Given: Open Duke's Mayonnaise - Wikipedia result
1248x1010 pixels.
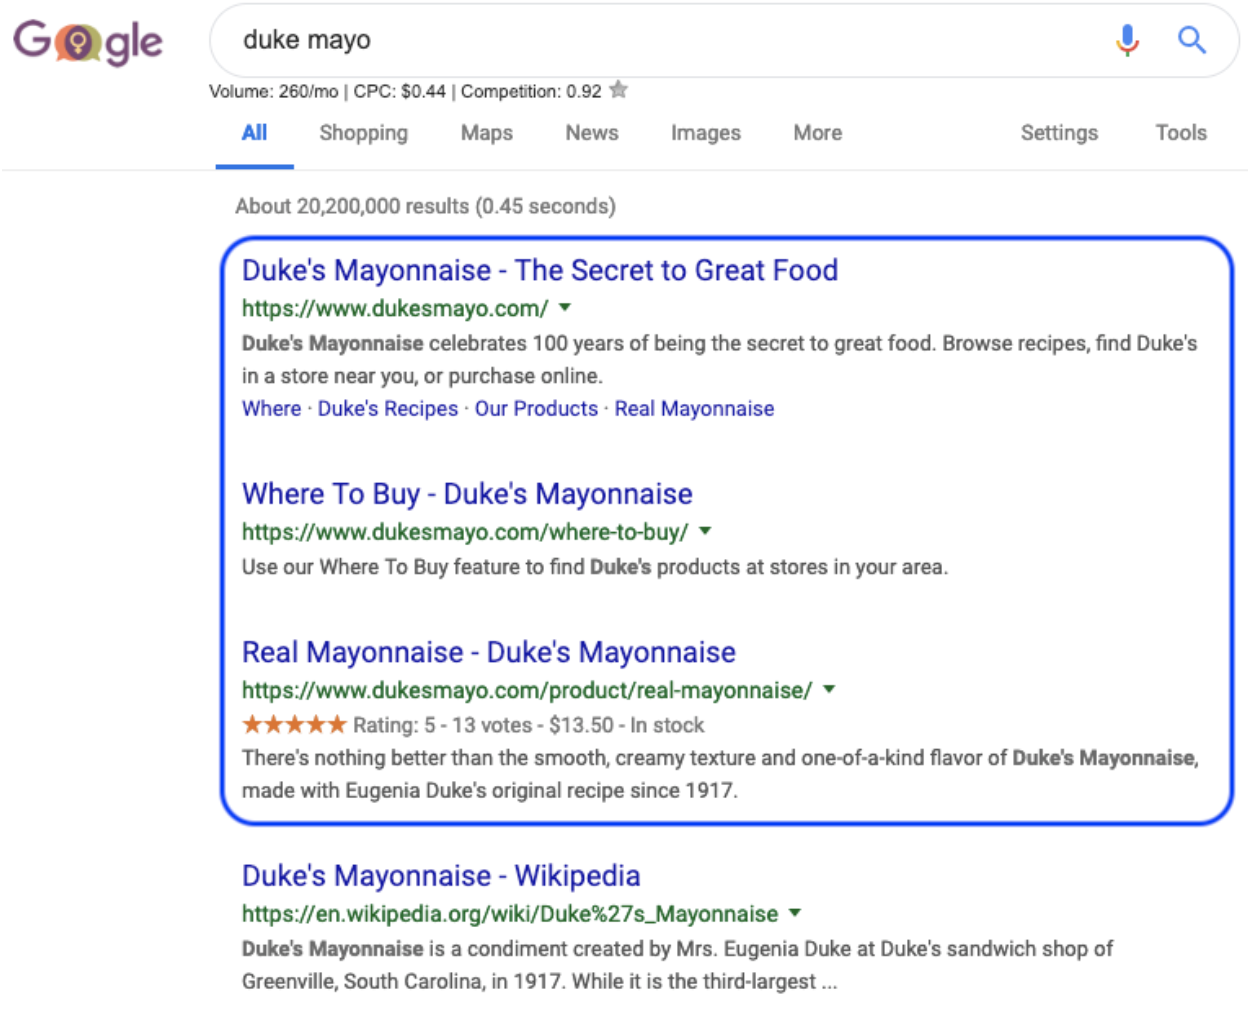Looking at the screenshot, I should pos(441,876).
